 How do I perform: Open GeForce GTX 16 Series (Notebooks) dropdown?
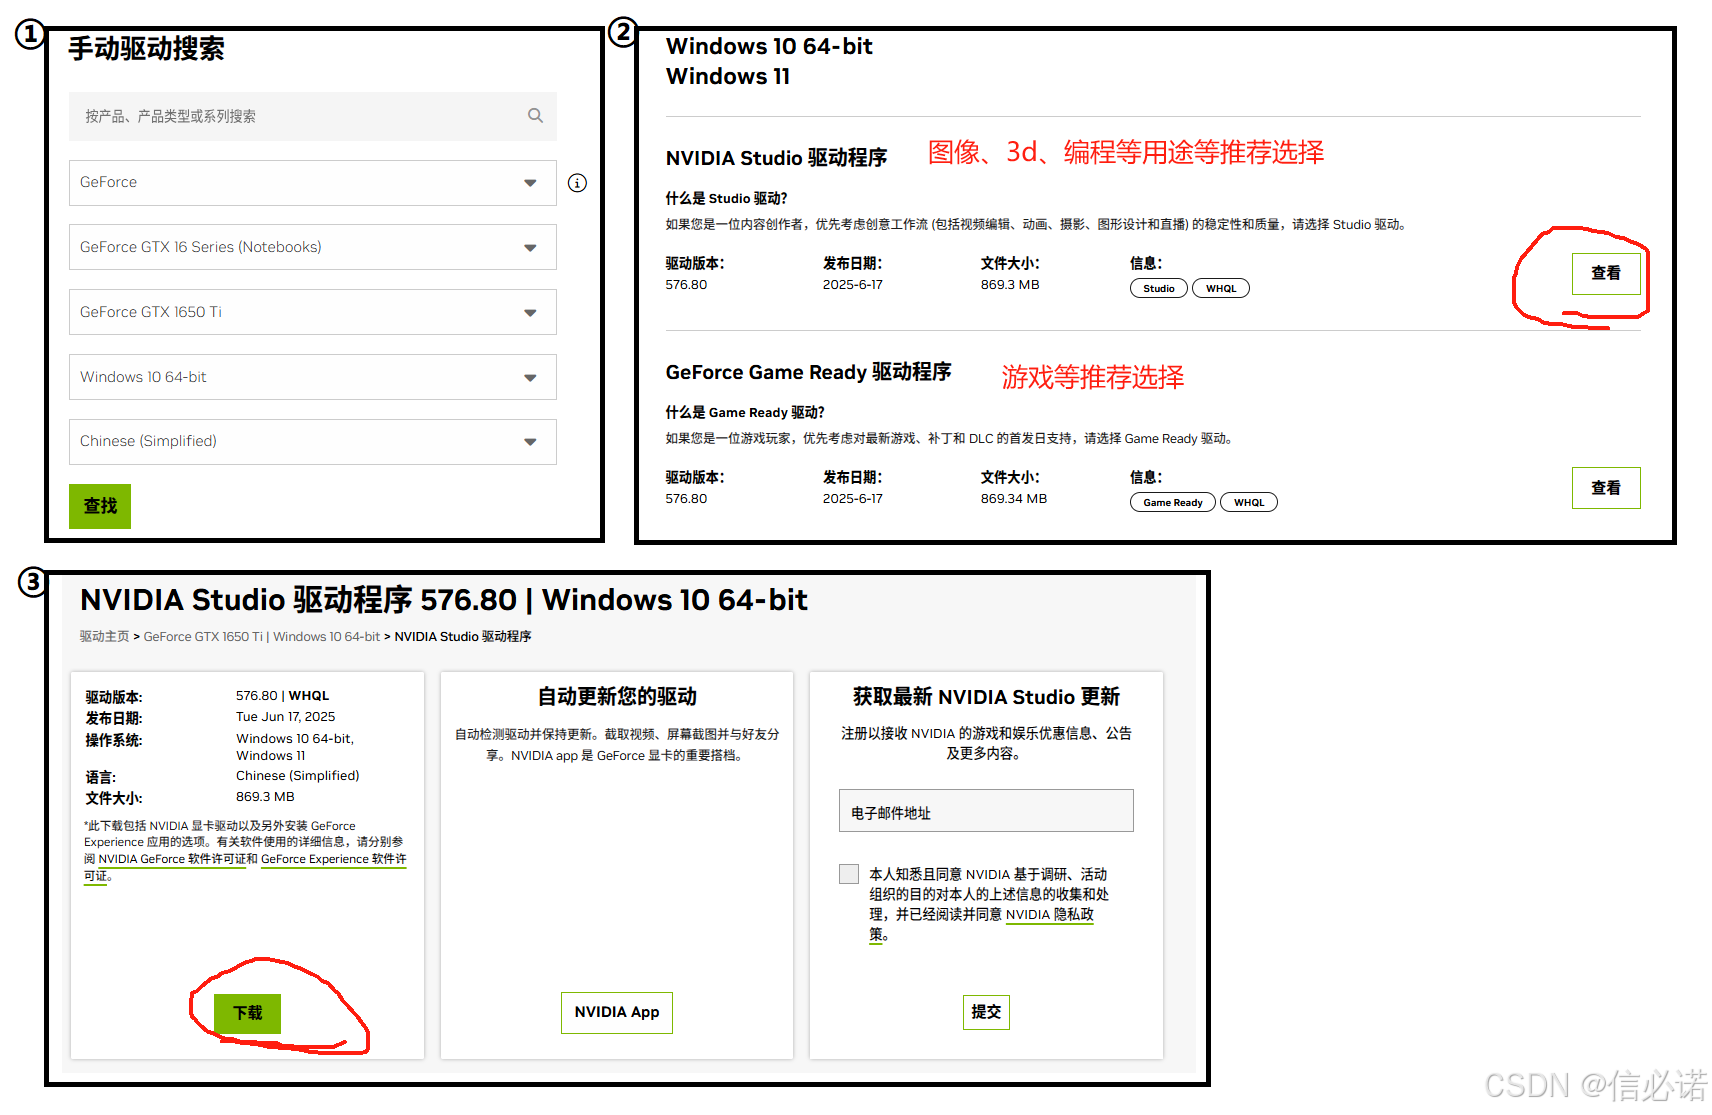coord(312,247)
